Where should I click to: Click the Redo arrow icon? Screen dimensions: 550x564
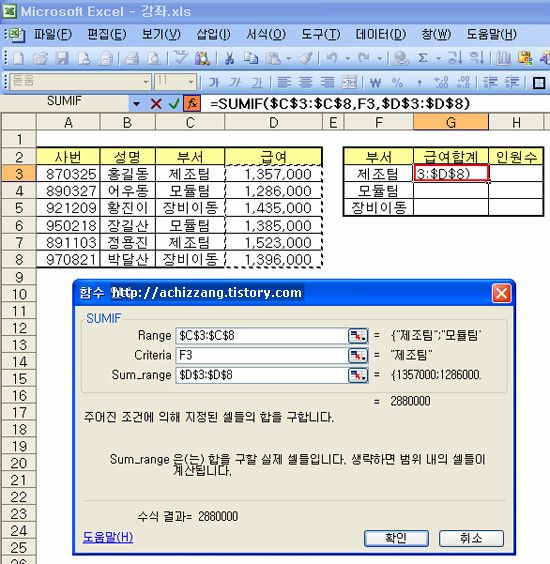click(x=364, y=58)
